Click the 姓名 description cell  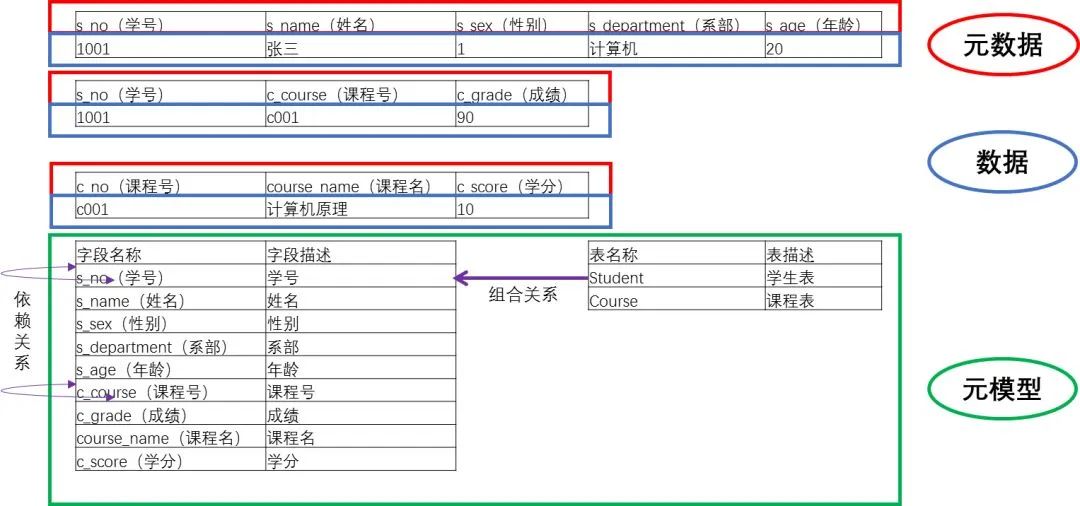pos(360,299)
